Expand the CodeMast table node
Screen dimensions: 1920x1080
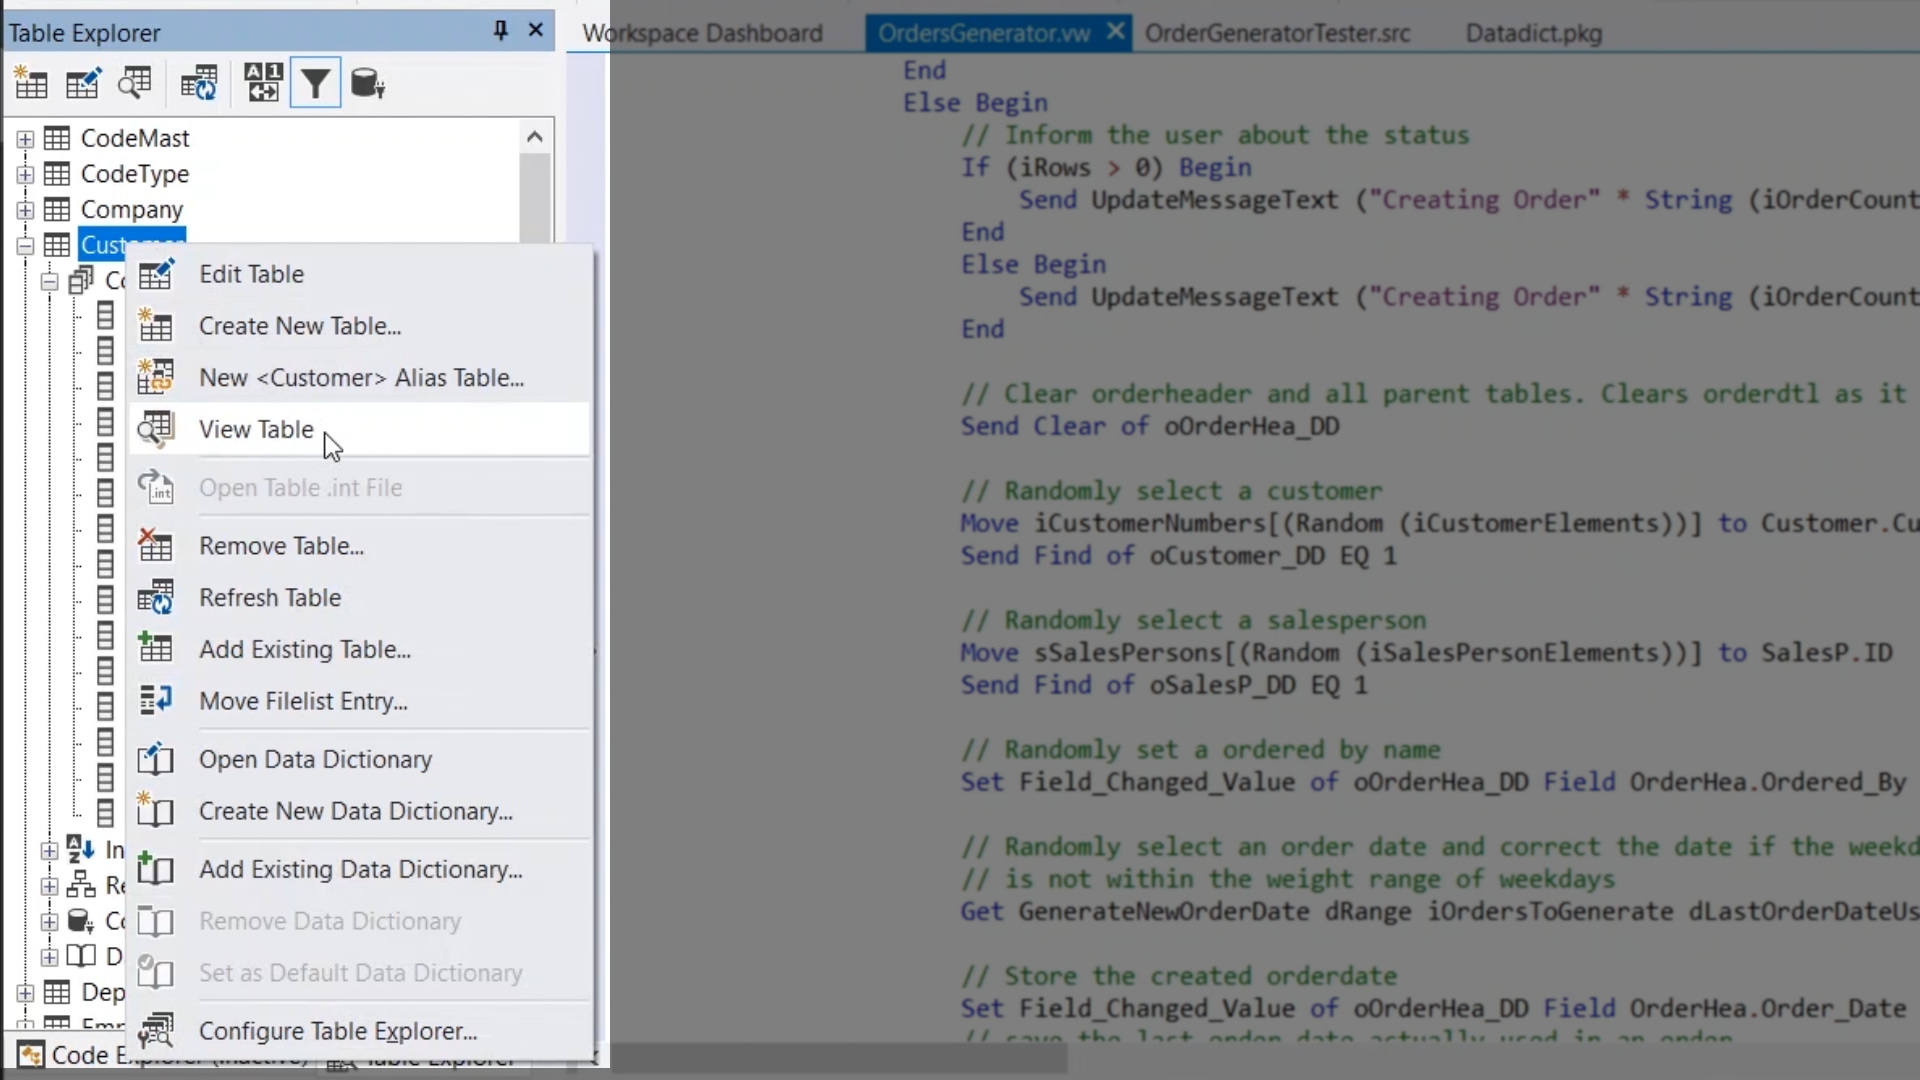tap(25, 139)
